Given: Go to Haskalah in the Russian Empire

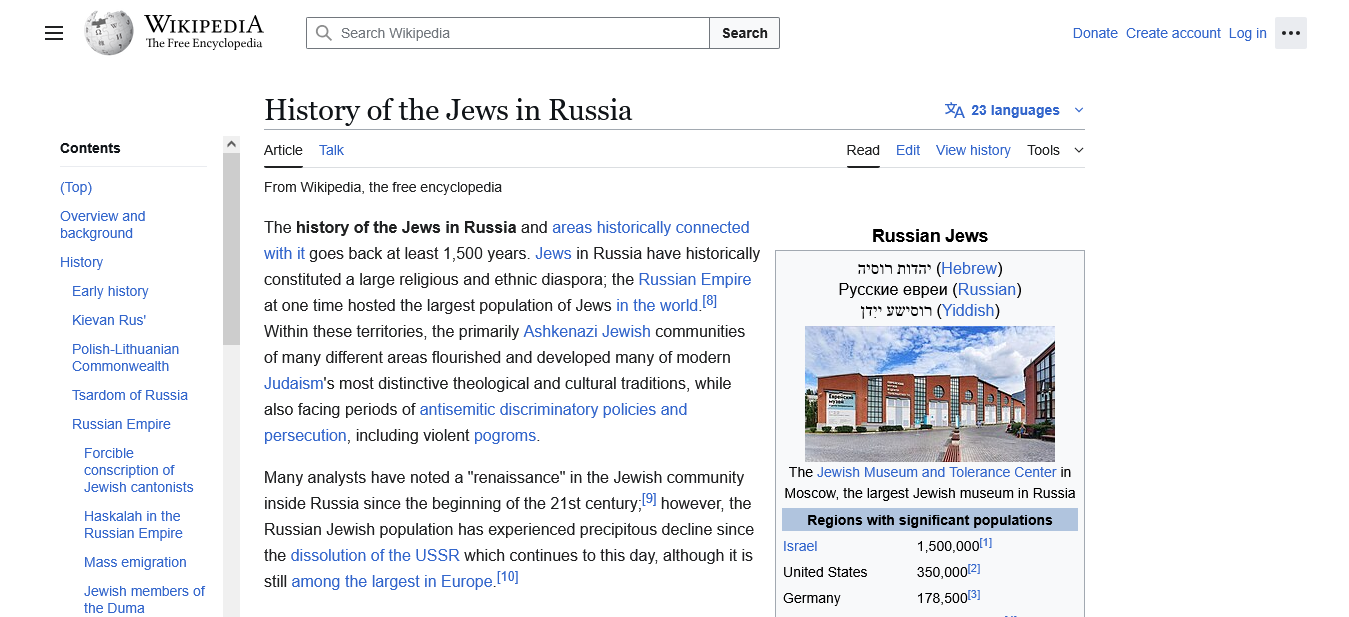Looking at the screenshot, I should [x=133, y=524].
